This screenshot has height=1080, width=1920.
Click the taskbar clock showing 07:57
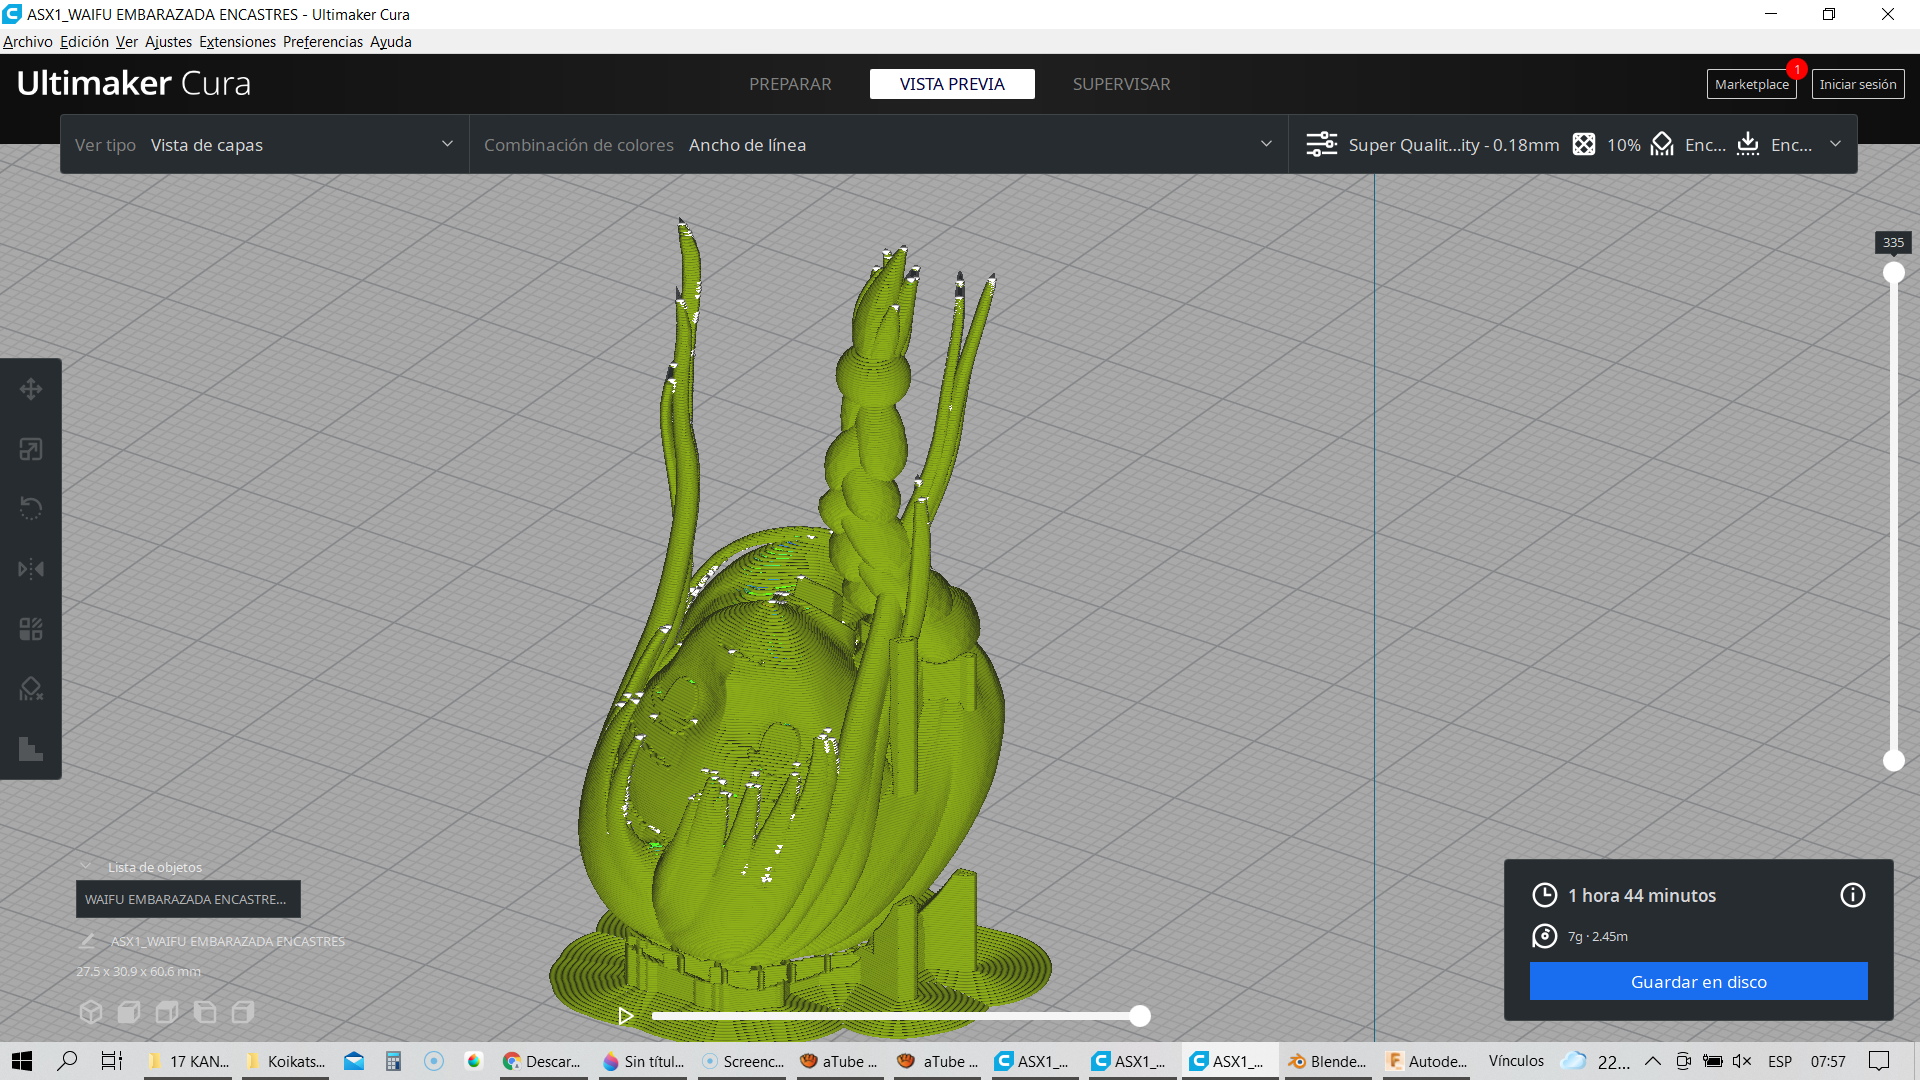tap(1828, 1061)
